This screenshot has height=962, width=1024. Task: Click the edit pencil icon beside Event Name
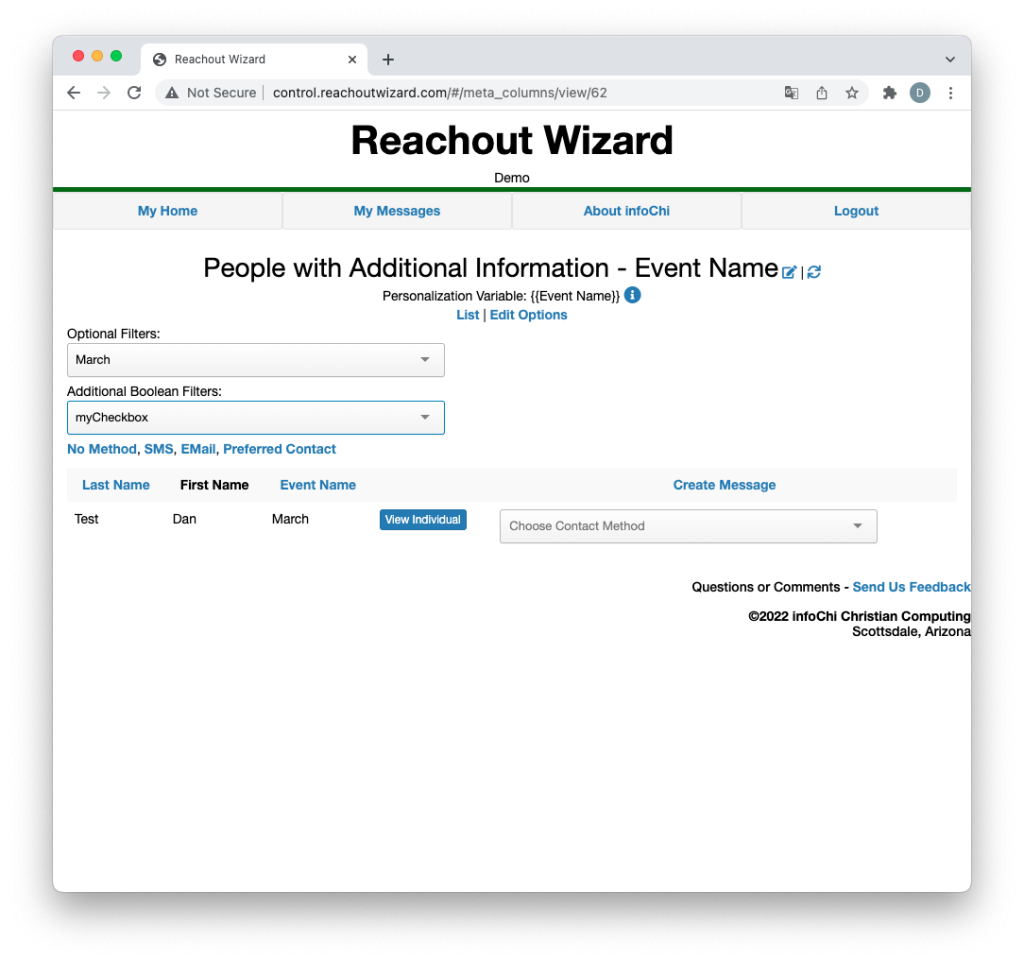[x=789, y=272]
